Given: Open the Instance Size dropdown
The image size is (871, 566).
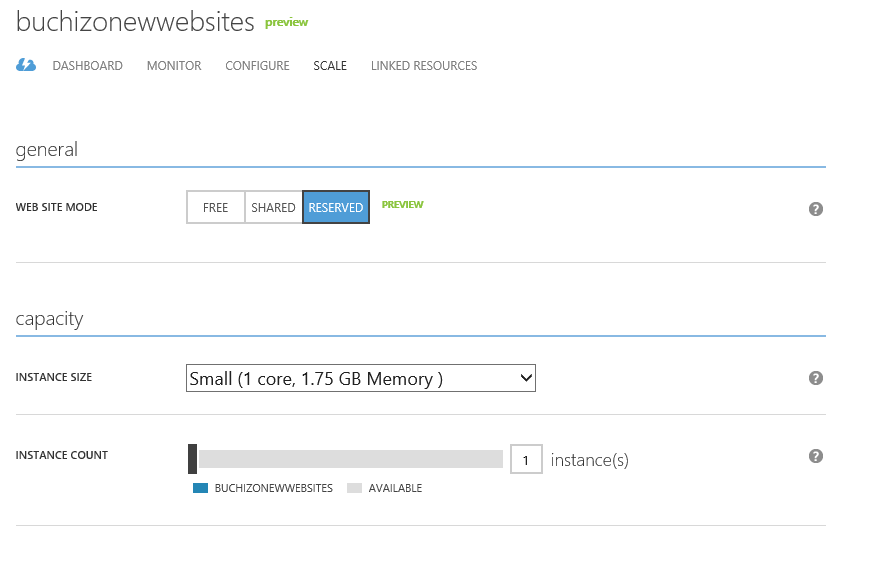Looking at the screenshot, I should 361,378.
